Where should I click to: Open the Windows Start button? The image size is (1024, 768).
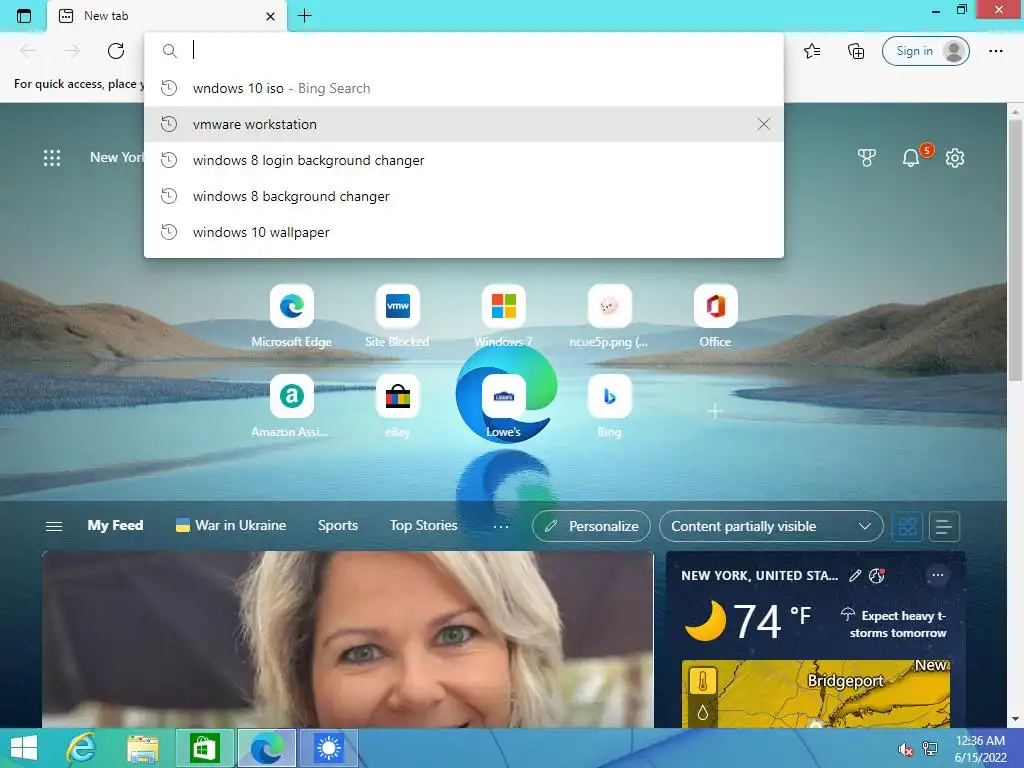pyautogui.click(x=24, y=748)
